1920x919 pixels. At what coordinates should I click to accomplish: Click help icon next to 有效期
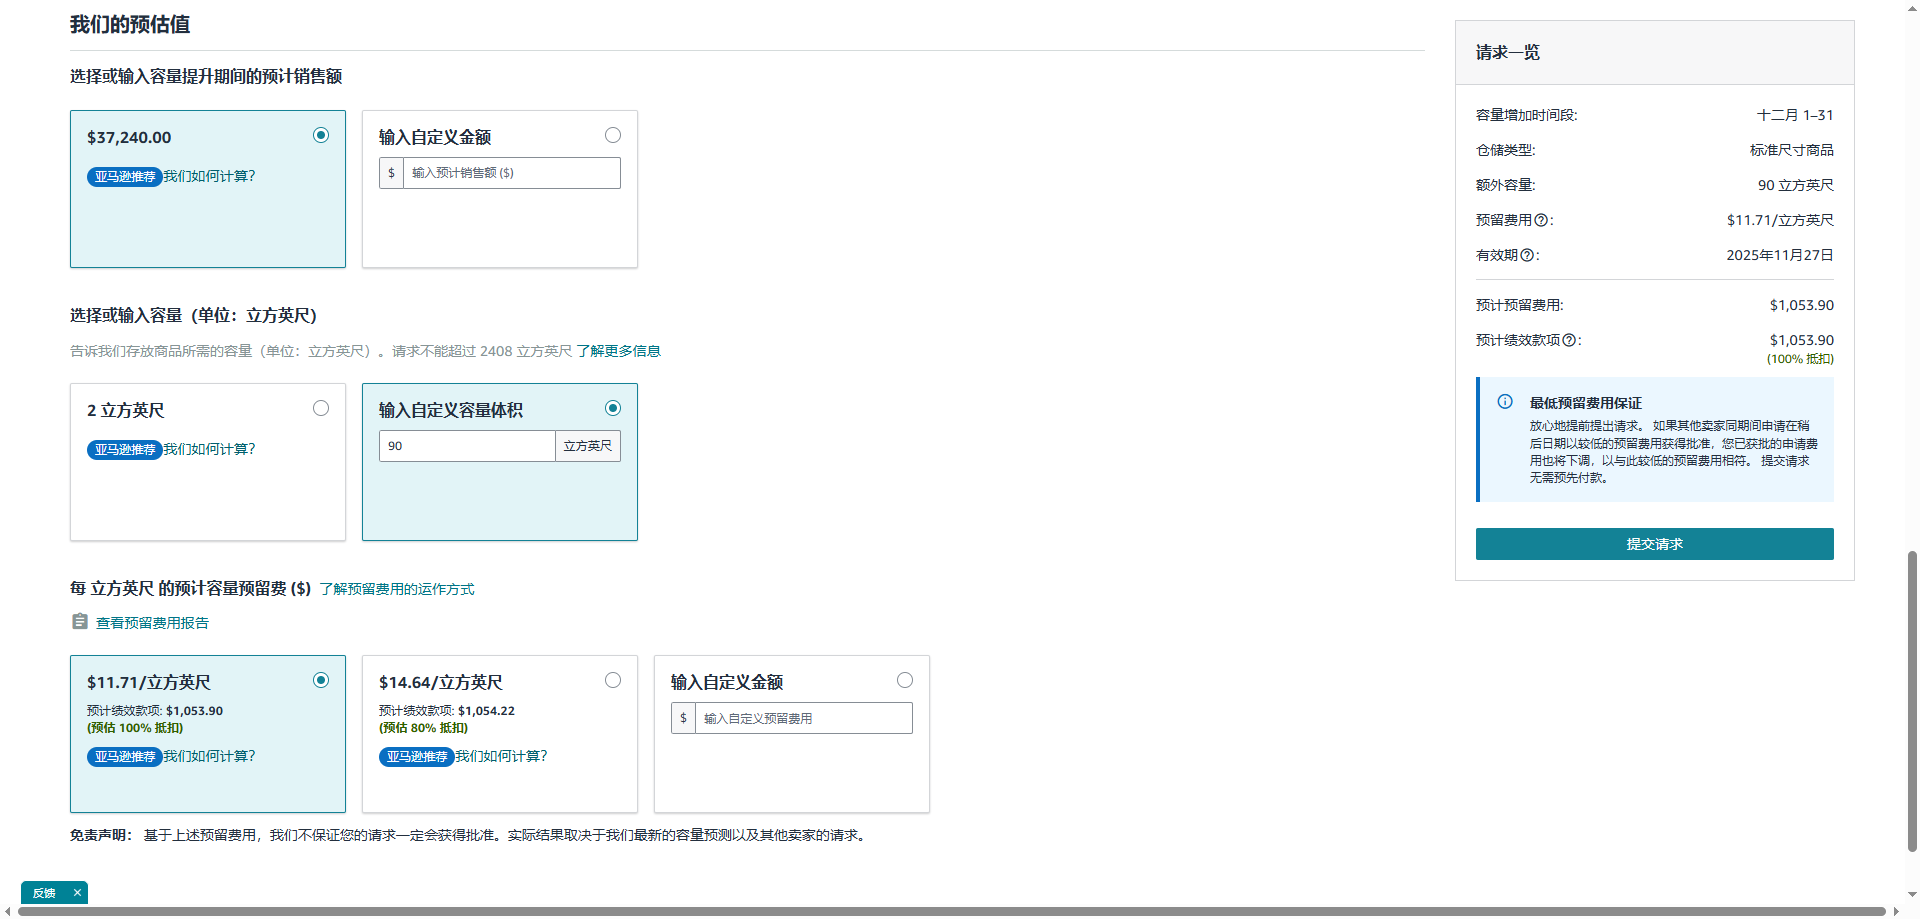pyautogui.click(x=1527, y=255)
